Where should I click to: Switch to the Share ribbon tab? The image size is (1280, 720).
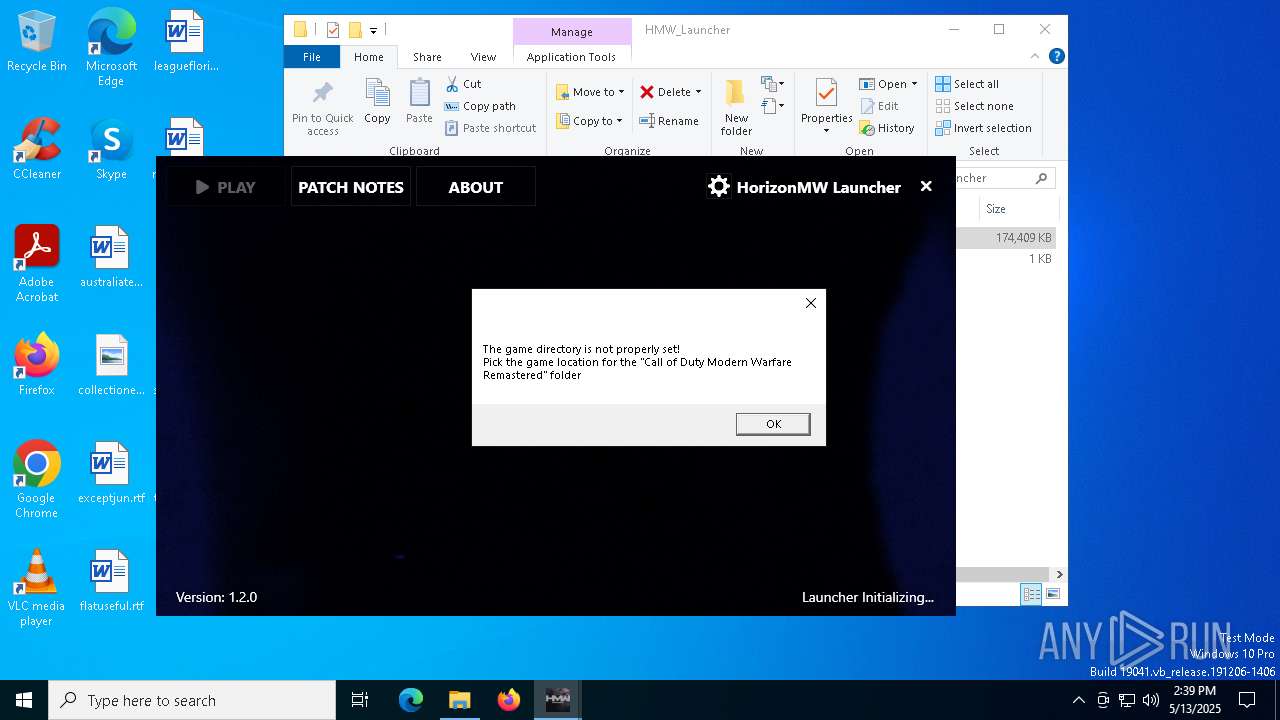pos(427,57)
